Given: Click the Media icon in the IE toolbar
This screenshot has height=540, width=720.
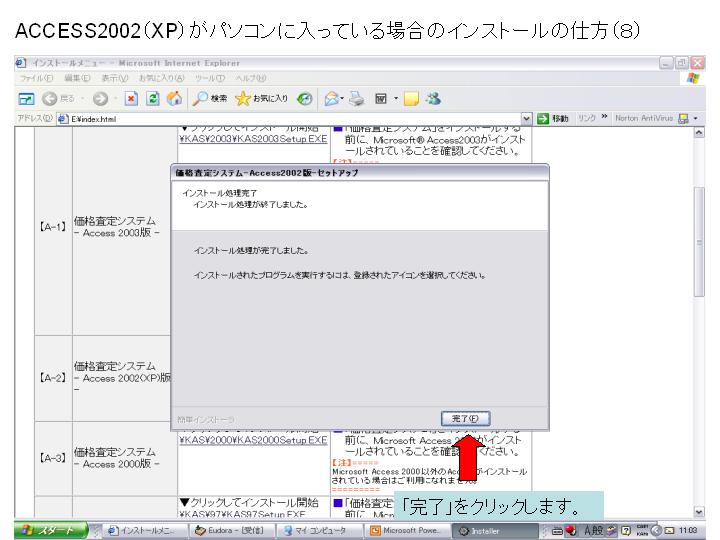Looking at the screenshot, I should pos(304,99).
